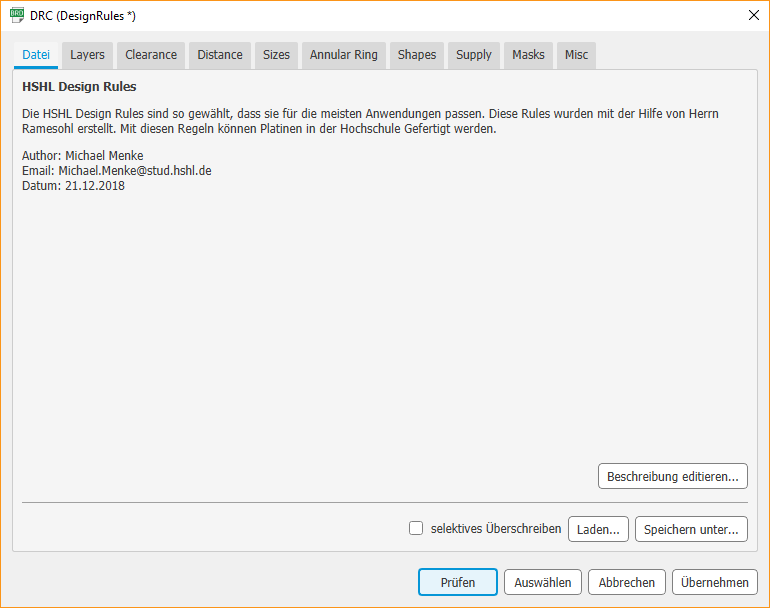Cancel with the Abbrechen button
The height and width of the screenshot is (608, 770).
pos(627,582)
